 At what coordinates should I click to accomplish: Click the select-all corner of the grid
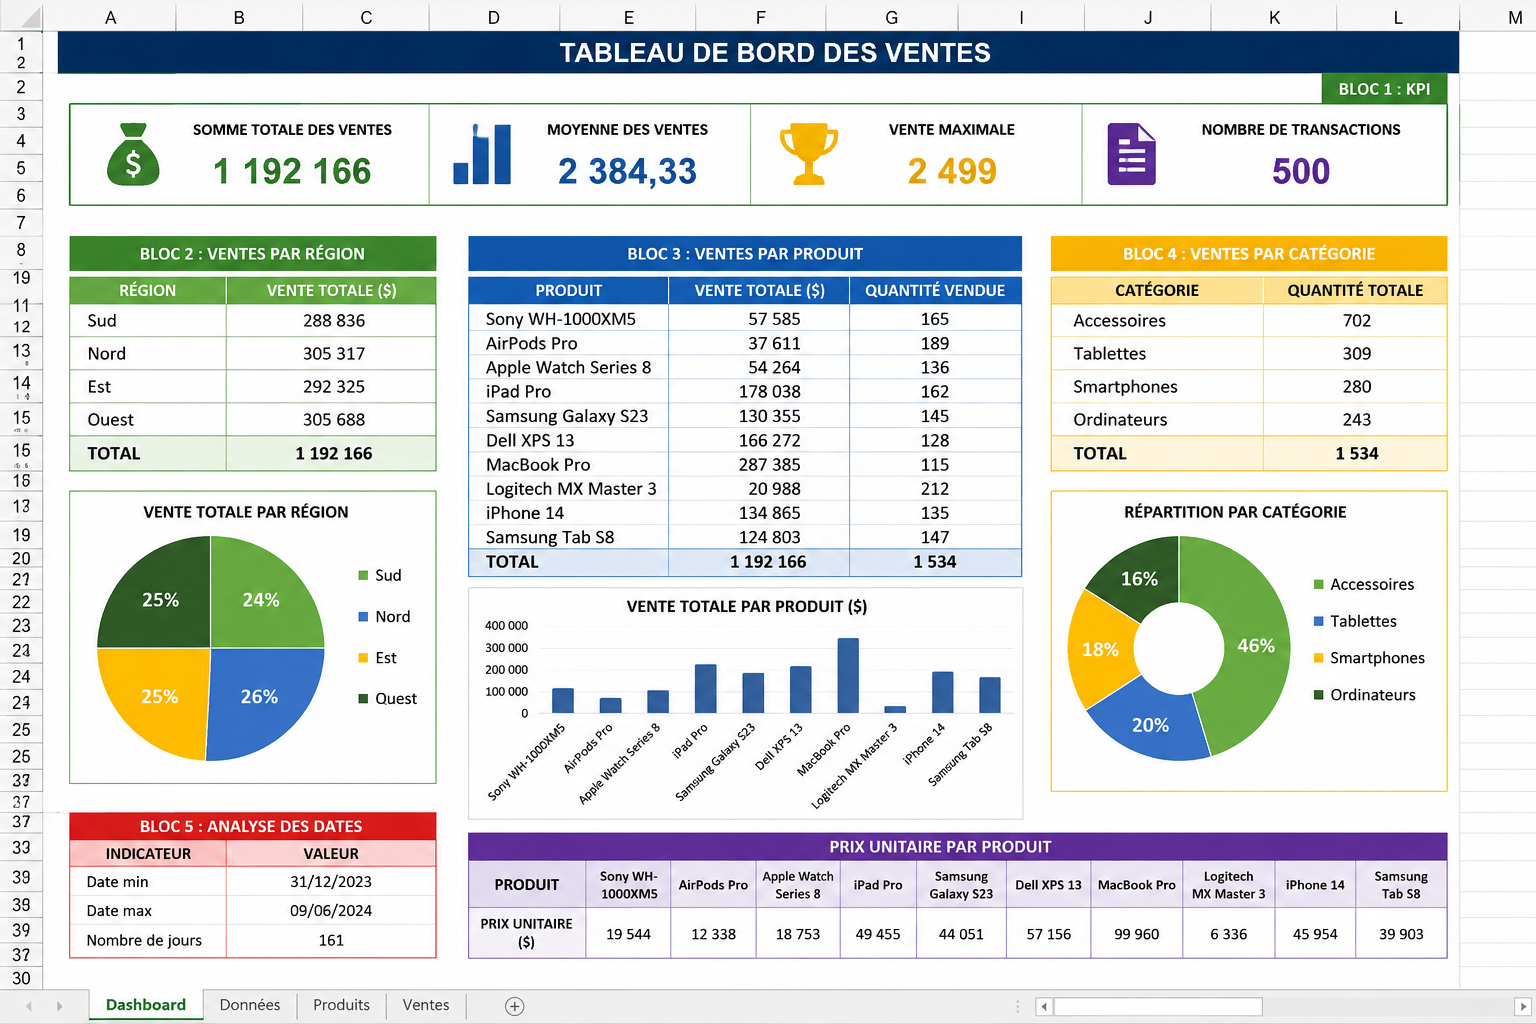[x=21, y=16]
